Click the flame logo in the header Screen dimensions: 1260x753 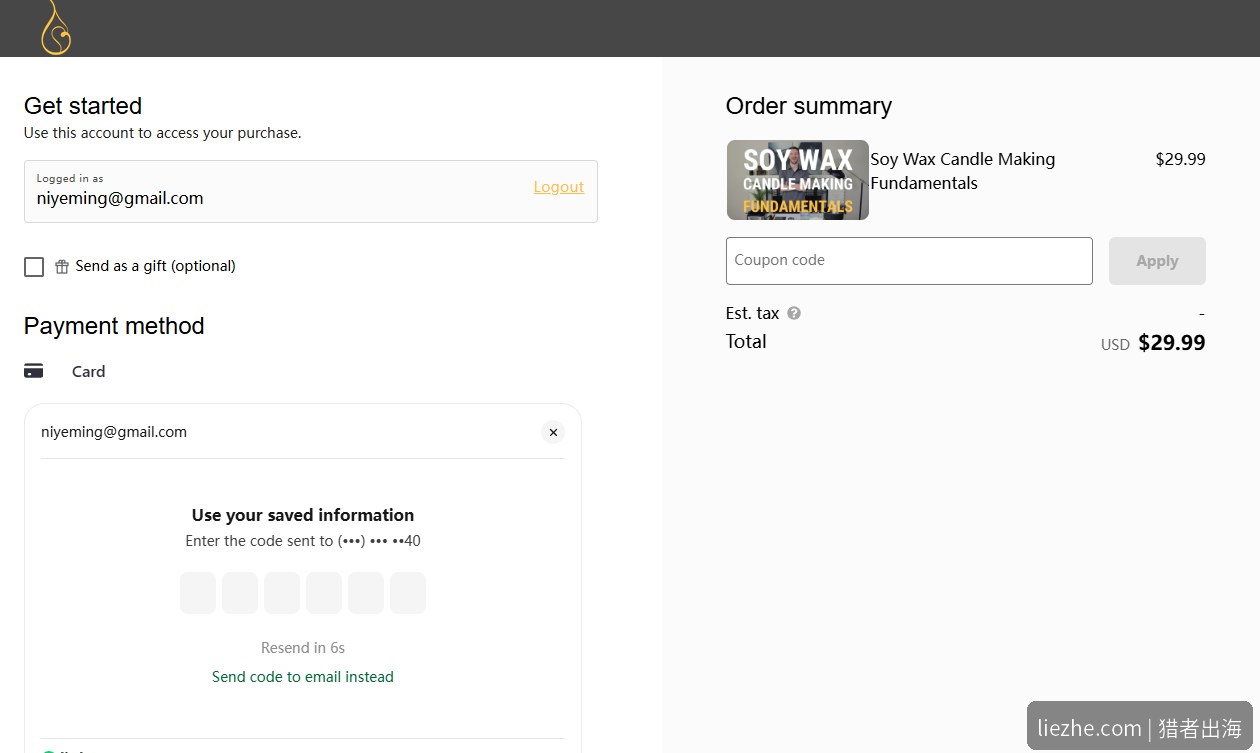pos(55,27)
